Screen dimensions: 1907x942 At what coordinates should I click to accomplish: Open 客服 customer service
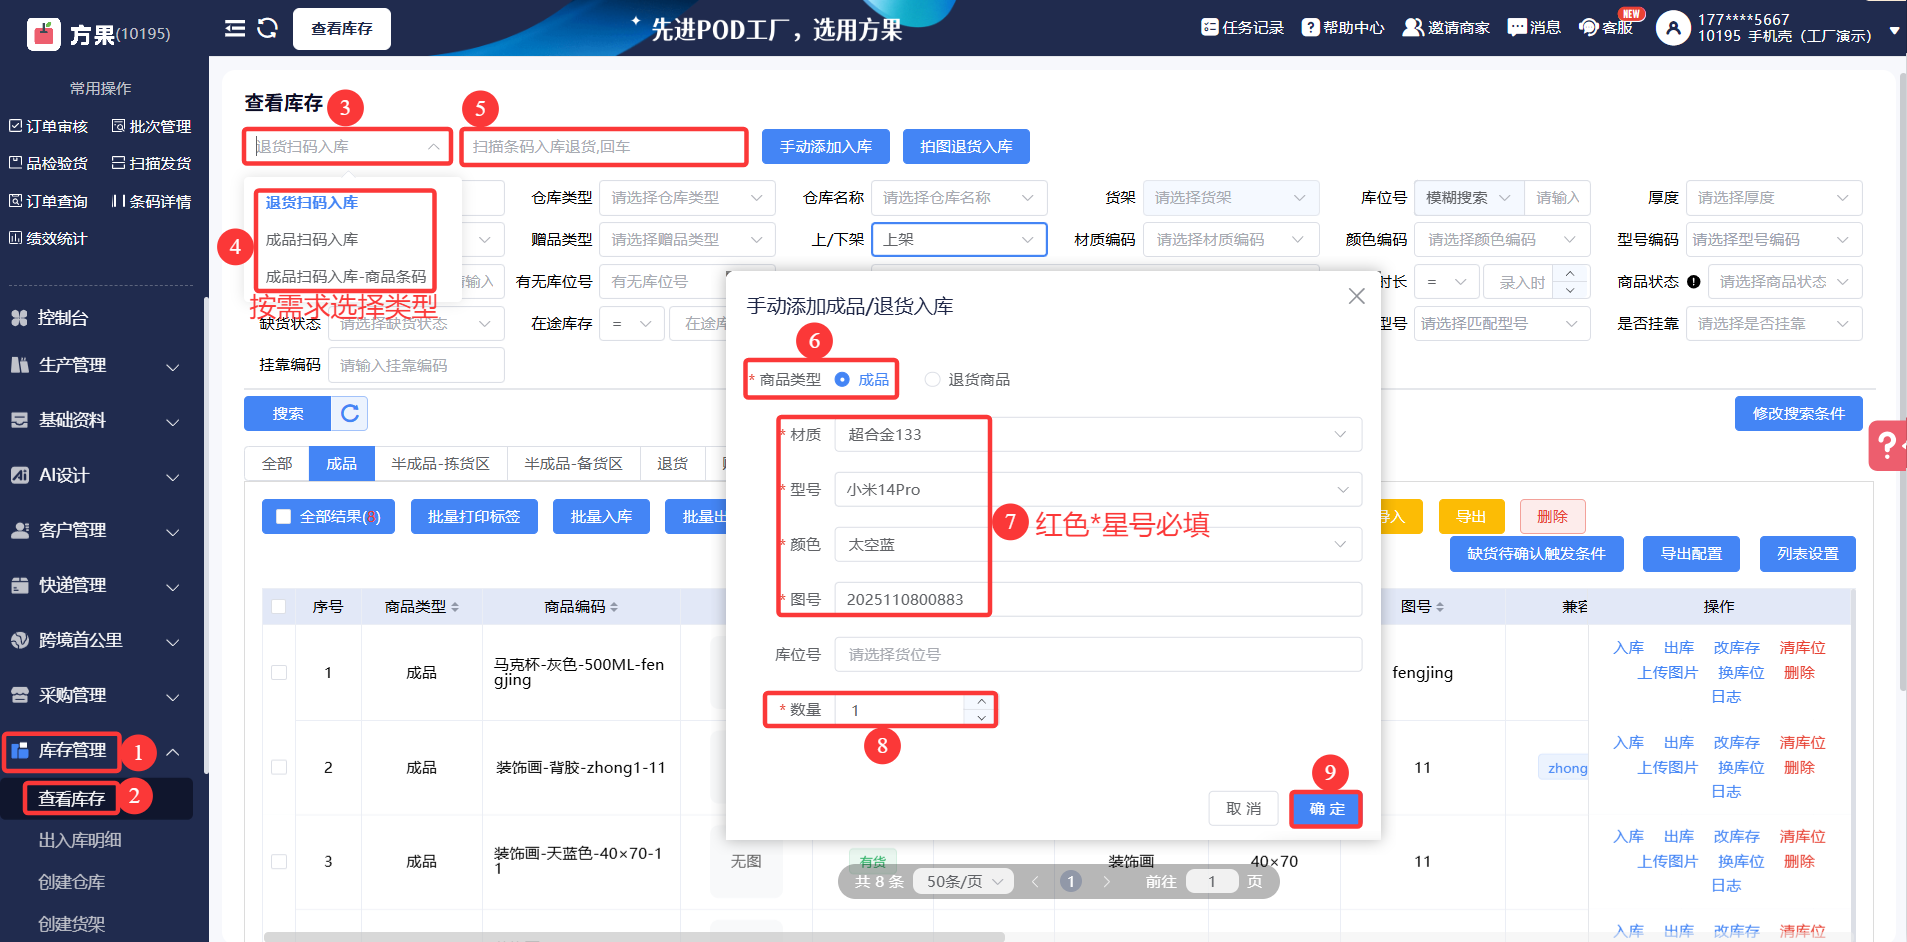(x=1606, y=27)
